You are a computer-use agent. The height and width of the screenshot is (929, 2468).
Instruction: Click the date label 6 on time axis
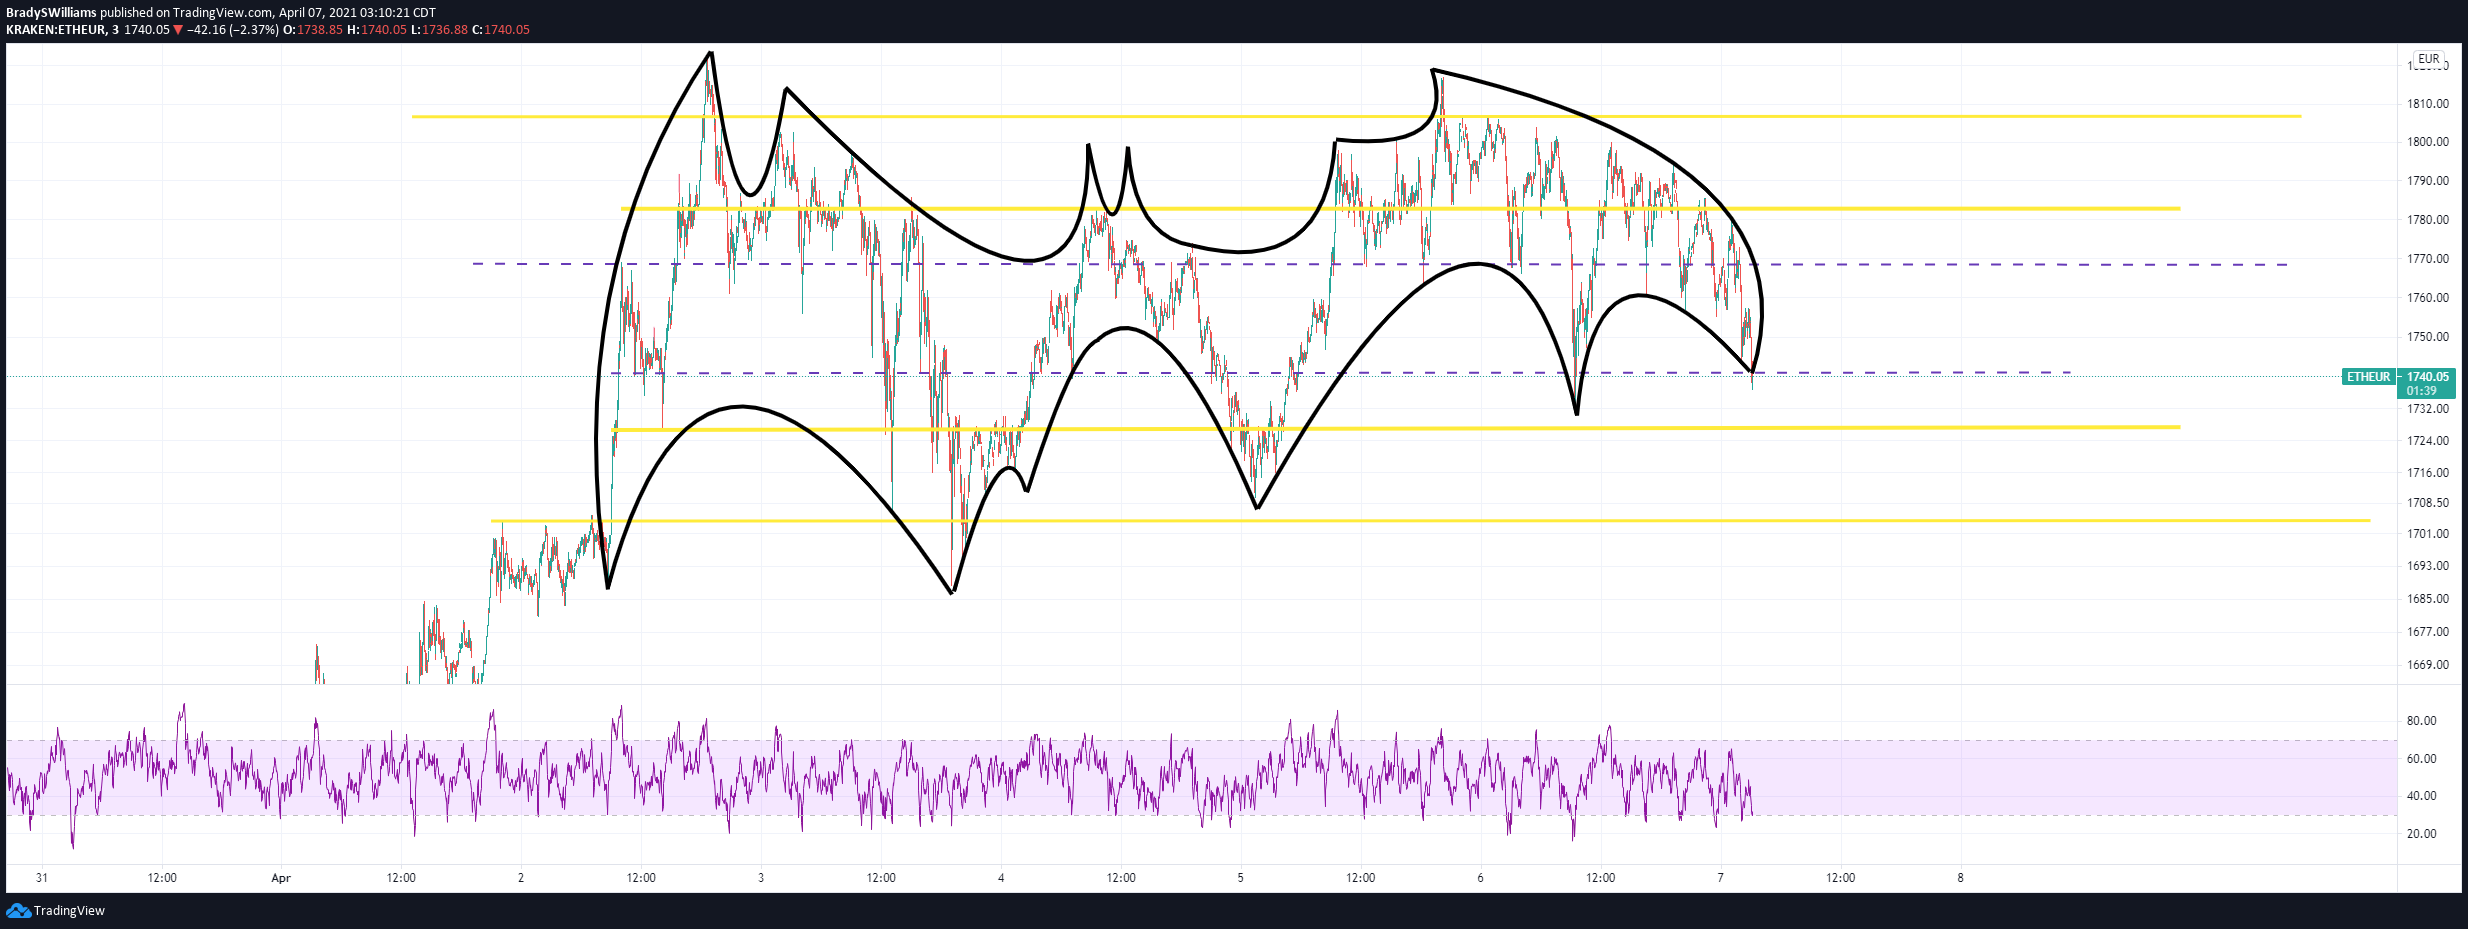click(1481, 878)
